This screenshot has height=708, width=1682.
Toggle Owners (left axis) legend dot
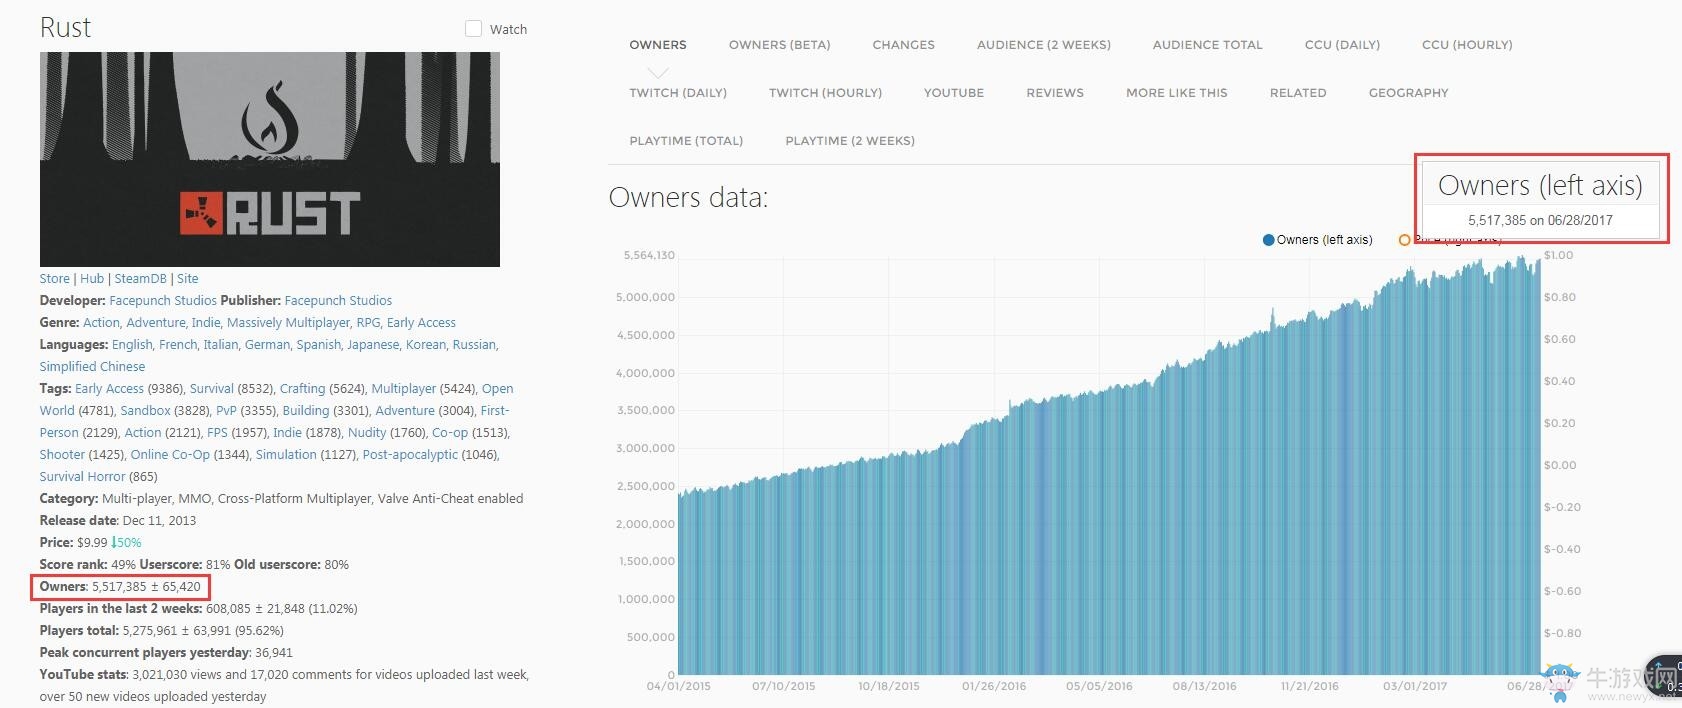click(x=1269, y=240)
